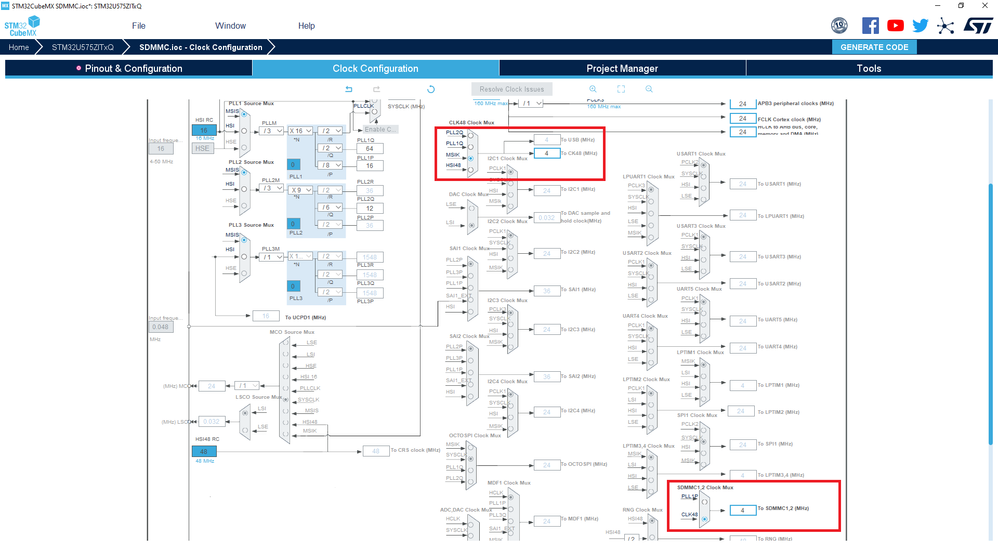Open the PLL1 /R /2 divider dropdown
Screen dimensions: 998x546
point(330,131)
